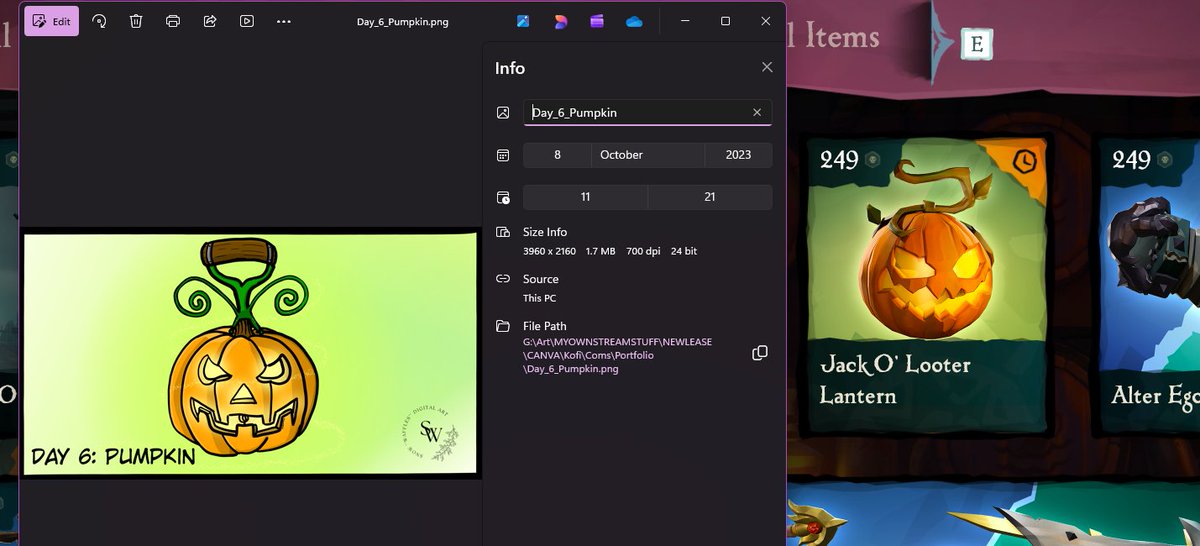Rotate the image with rotate icon
Screen dimensions: 1200x546
[99, 21]
